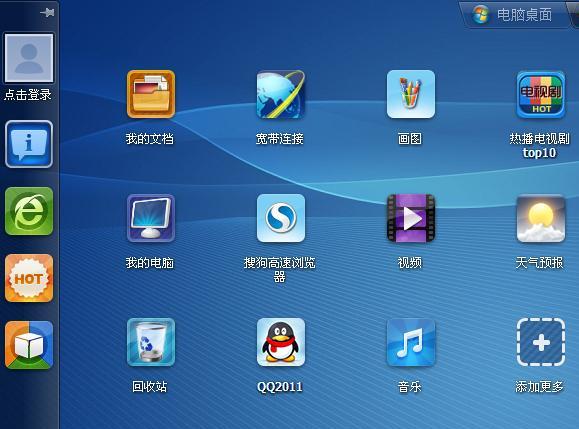Launch the green e browser sidebar icon

(29, 211)
